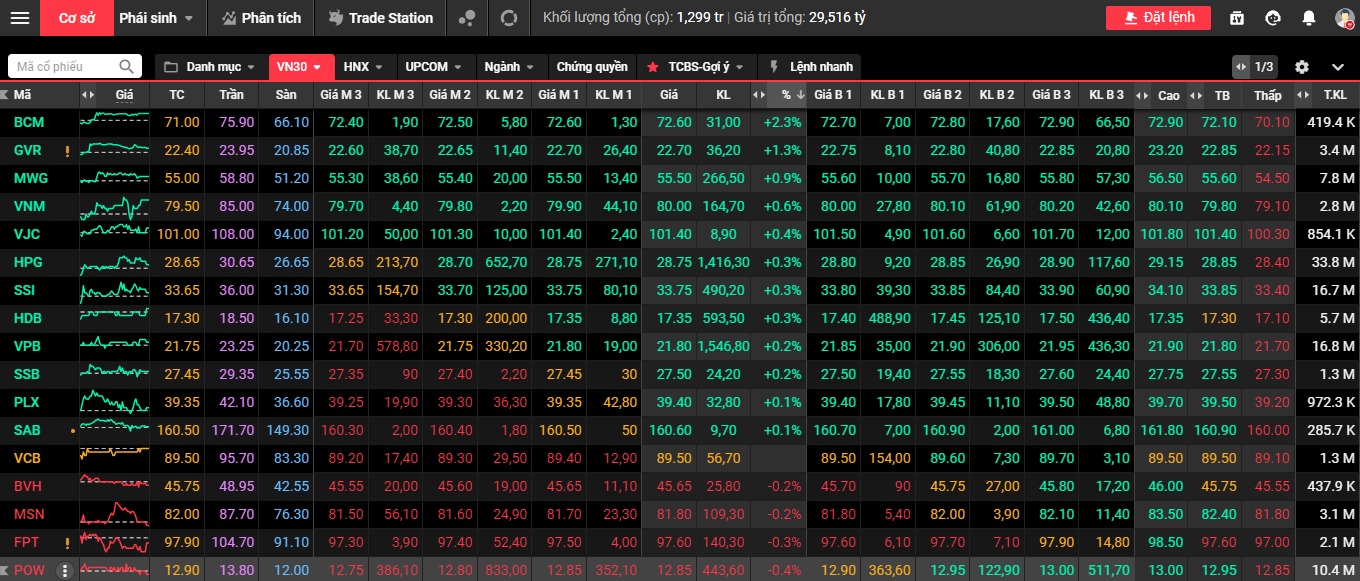Open the user profile avatar
This screenshot has width=1360, height=581.
coord(1343,18)
